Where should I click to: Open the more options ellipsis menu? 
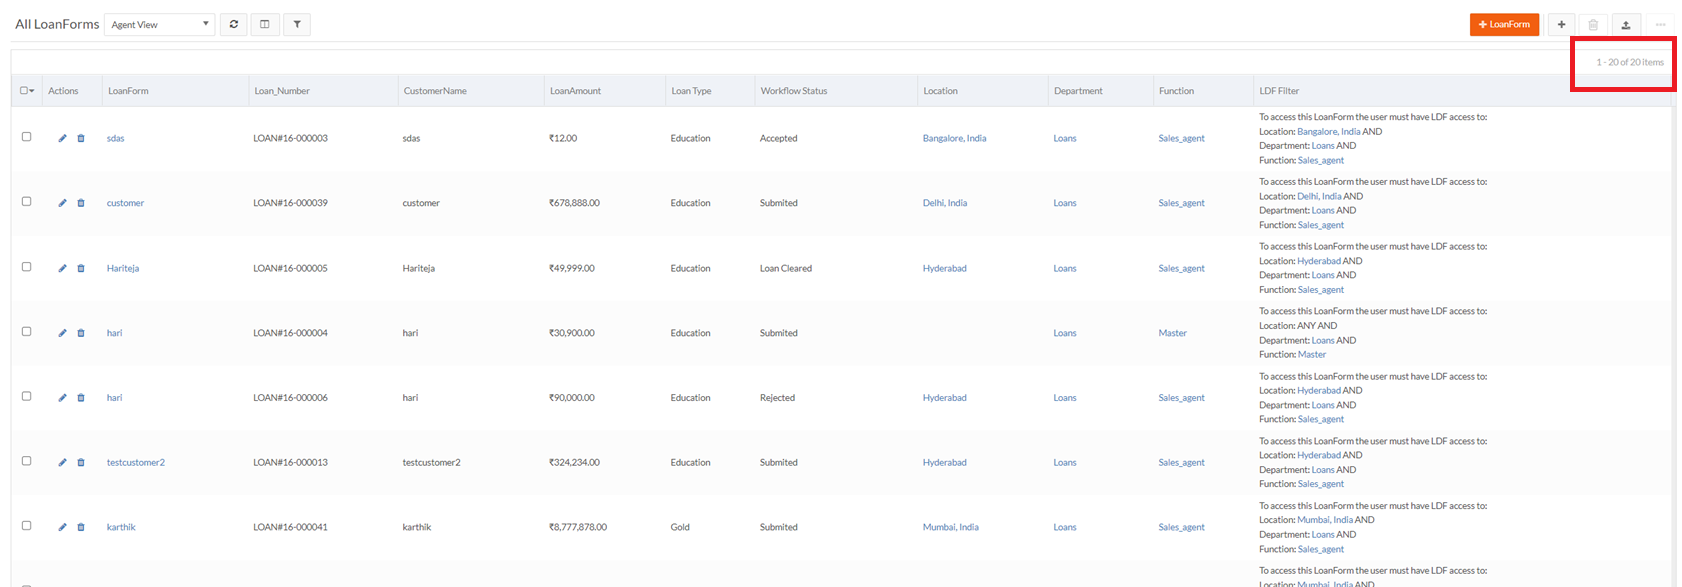1660,24
